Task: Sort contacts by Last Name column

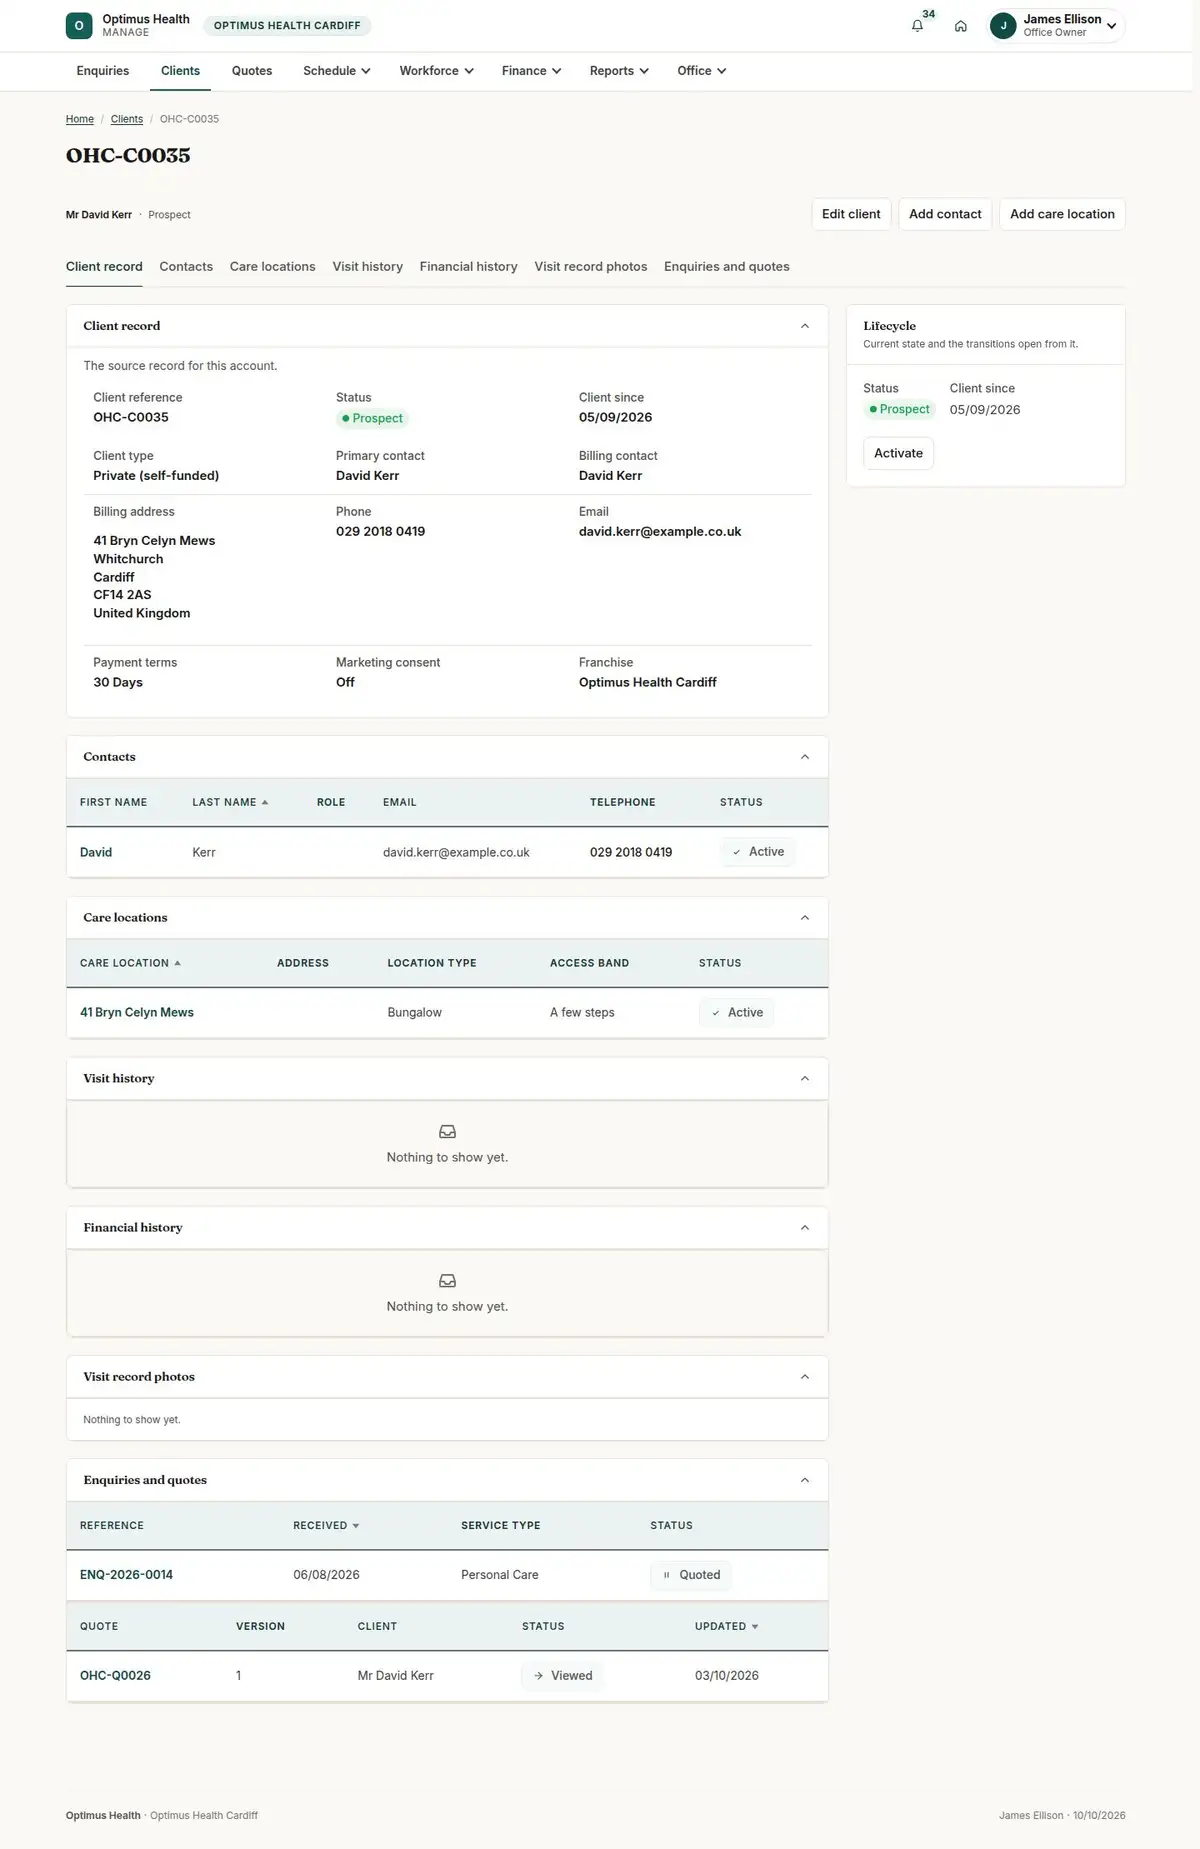Action: point(230,802)
